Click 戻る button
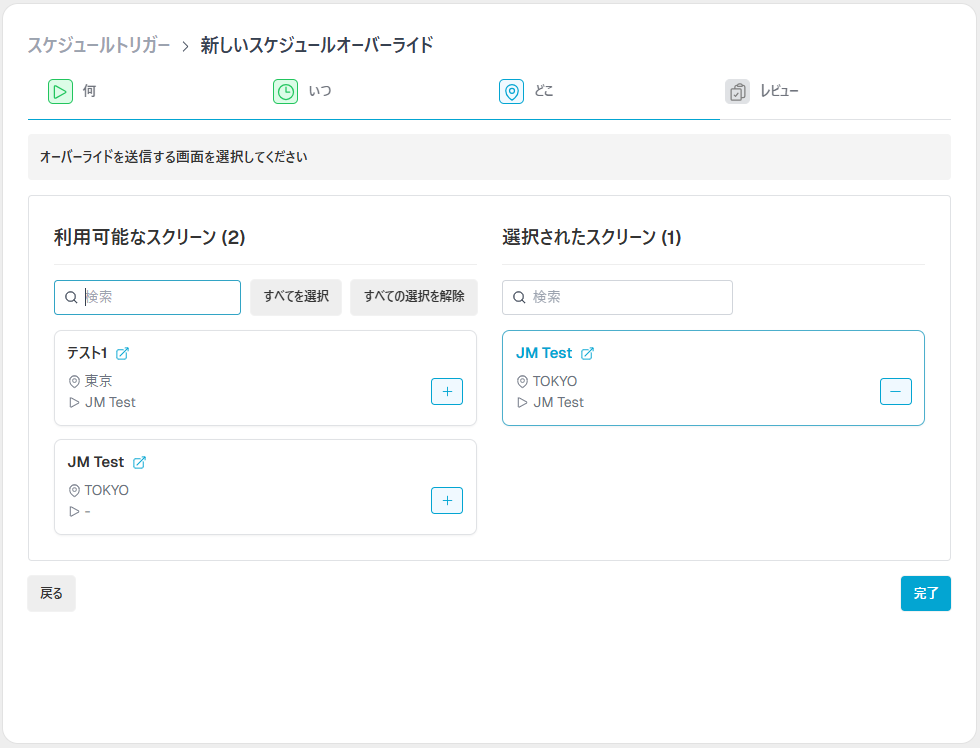Image resolution: width=980 pixels, height=748 pixels. [x=51, y=593]
